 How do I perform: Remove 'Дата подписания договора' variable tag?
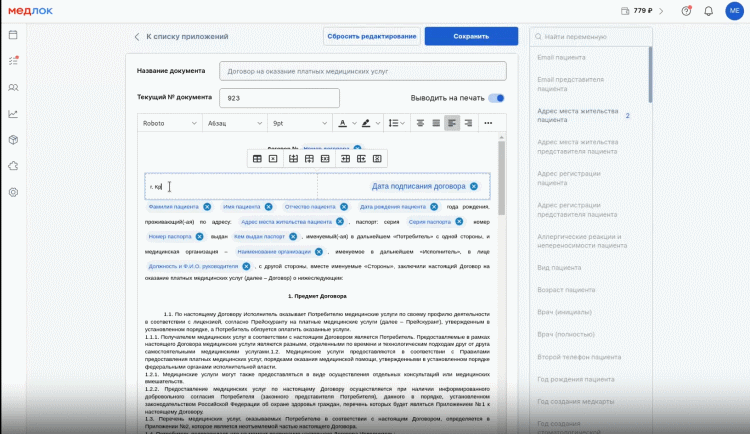[474, 186]
